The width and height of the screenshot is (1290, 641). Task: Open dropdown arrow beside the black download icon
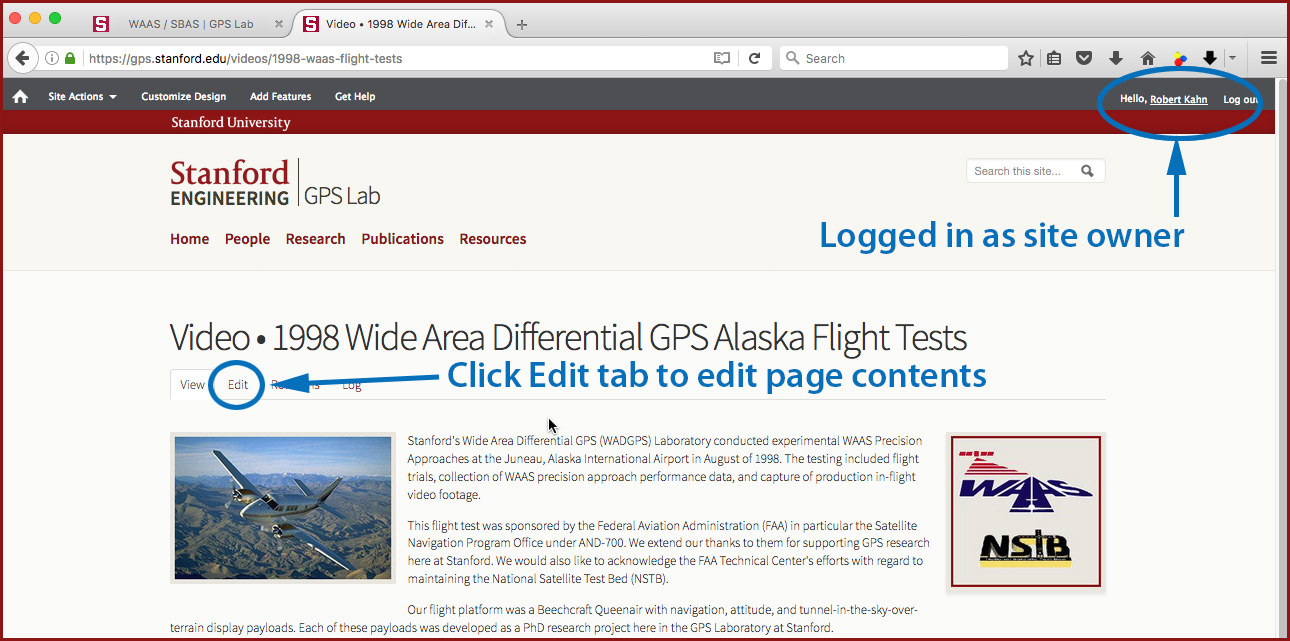[x=1232, y=58]
